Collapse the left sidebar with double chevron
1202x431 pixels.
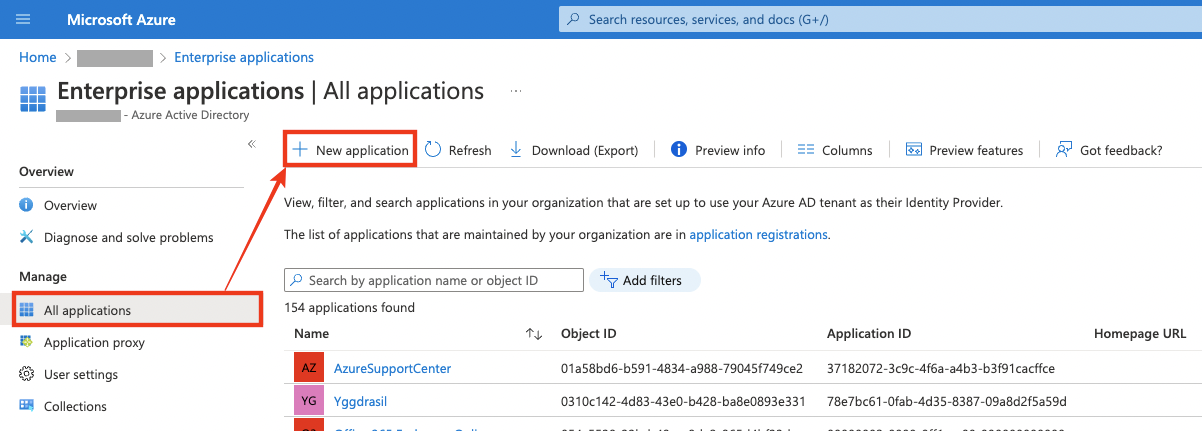coord(252,144)
